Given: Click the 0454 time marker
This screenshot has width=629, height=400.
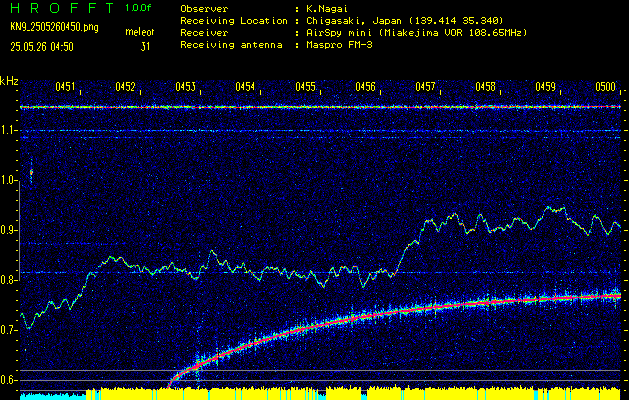Looking at the screenshot, I should (x=245, y=86).
